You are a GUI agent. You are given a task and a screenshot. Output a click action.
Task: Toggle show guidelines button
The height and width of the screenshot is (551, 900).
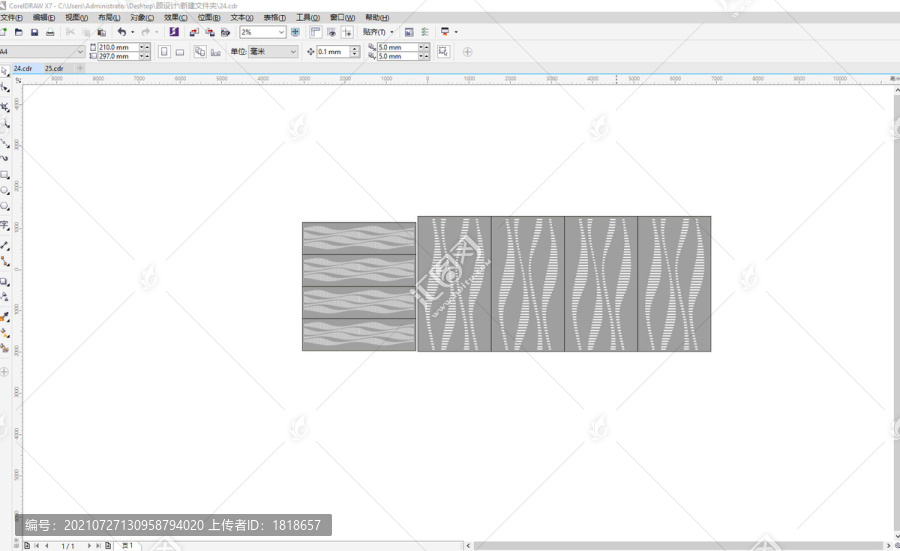click(x=347, y=32)
